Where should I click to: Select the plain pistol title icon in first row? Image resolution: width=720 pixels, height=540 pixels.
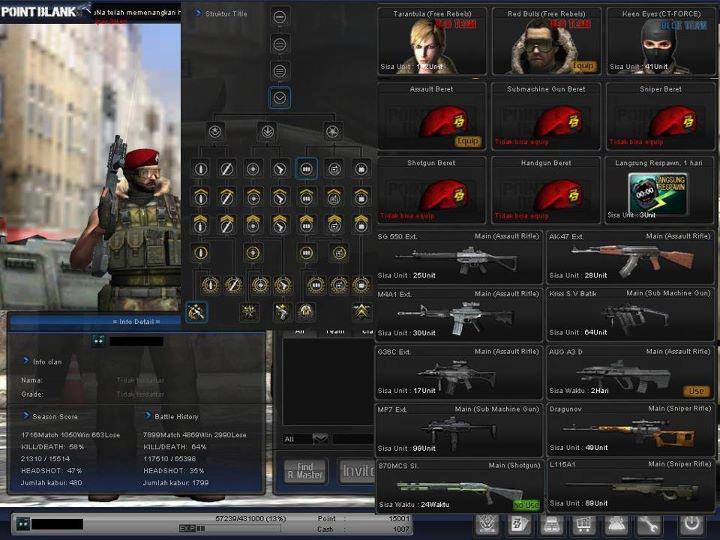click(x=280, y=169)
